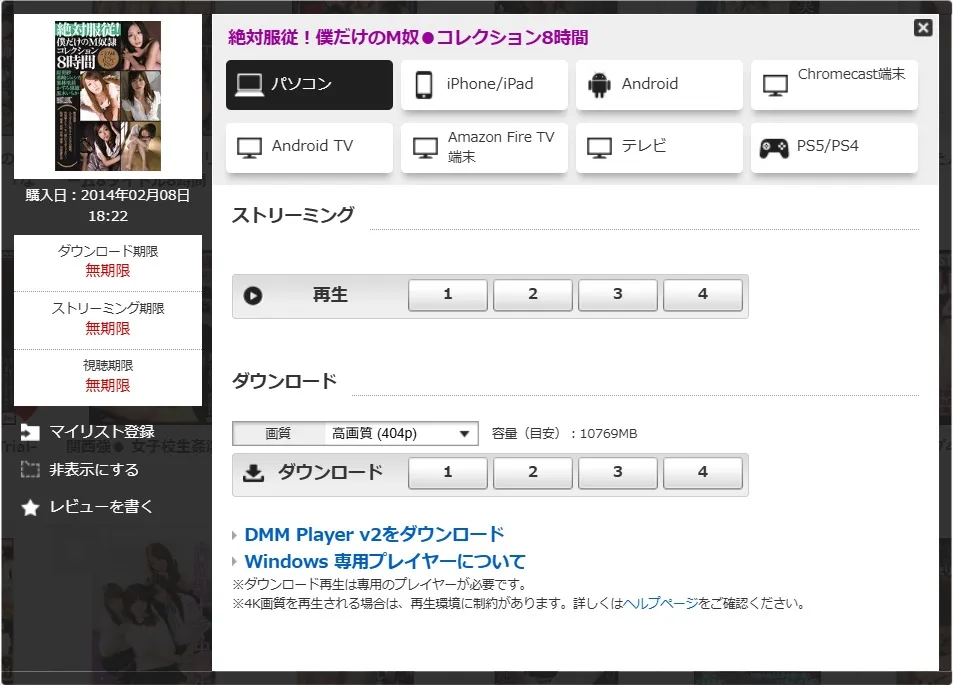
Task: Click the dashed box icon beside 非表示にする
Action: pos(30,470)
